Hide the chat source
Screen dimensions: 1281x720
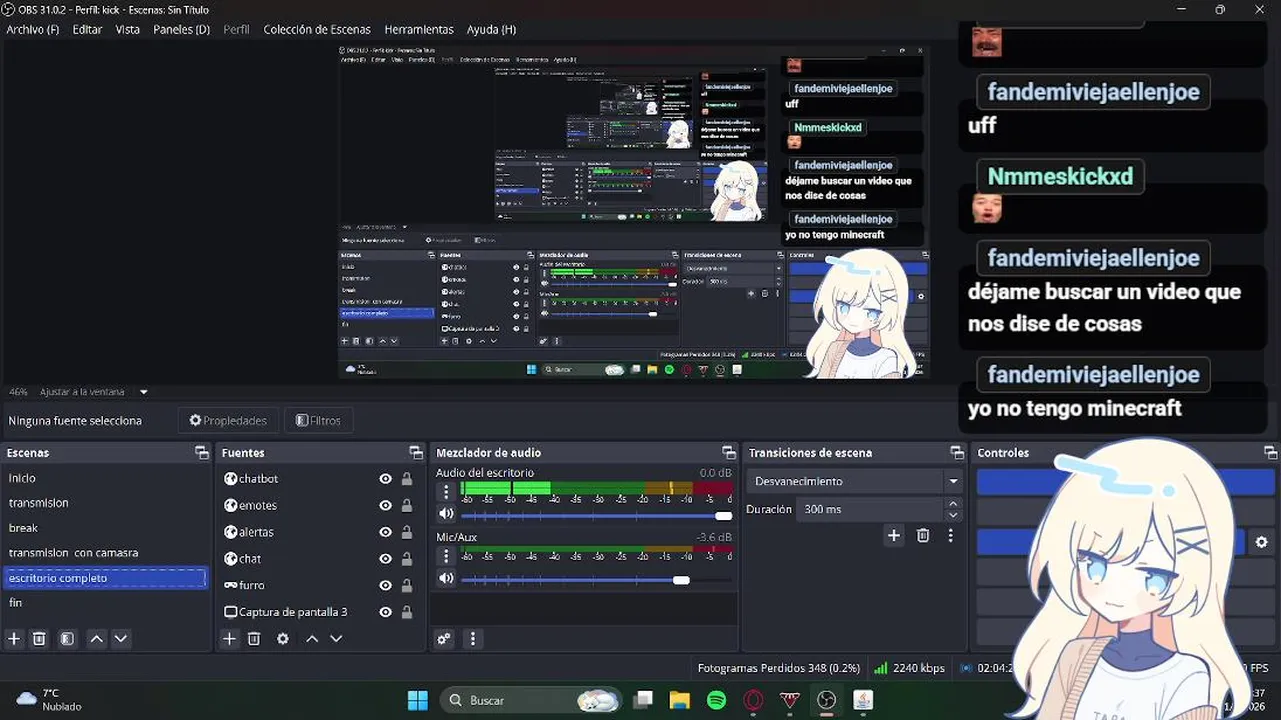(385, 559)
